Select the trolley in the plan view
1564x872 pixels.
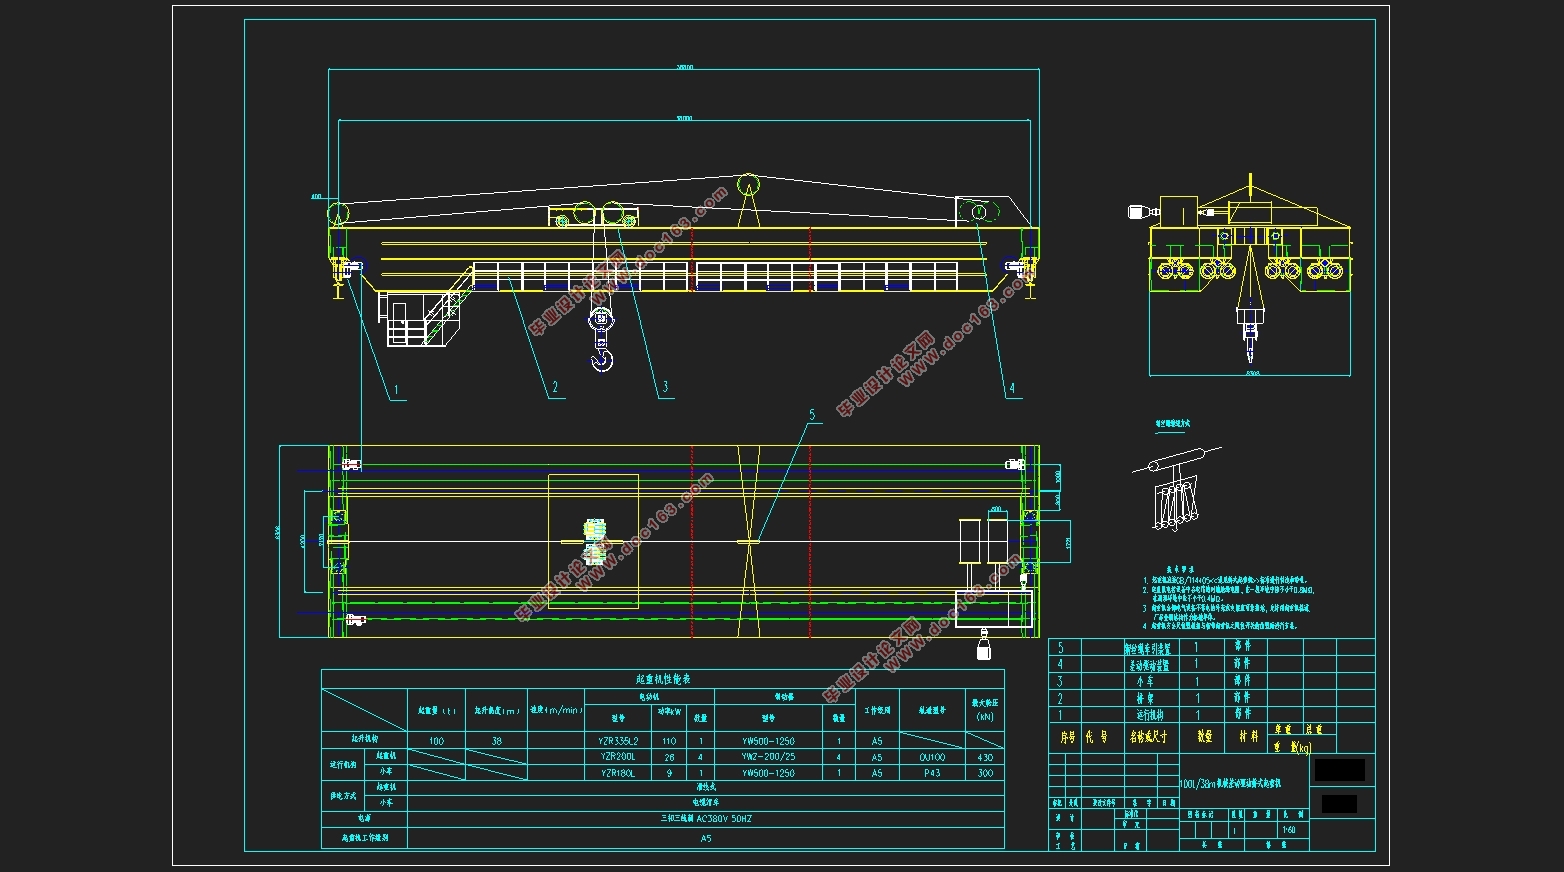[593, 541]
